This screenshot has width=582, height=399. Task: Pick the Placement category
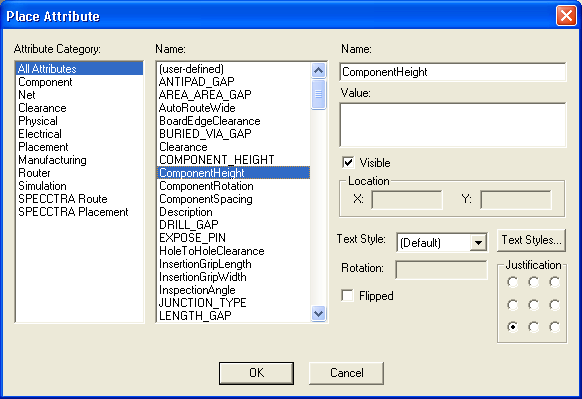pos(79,147)
